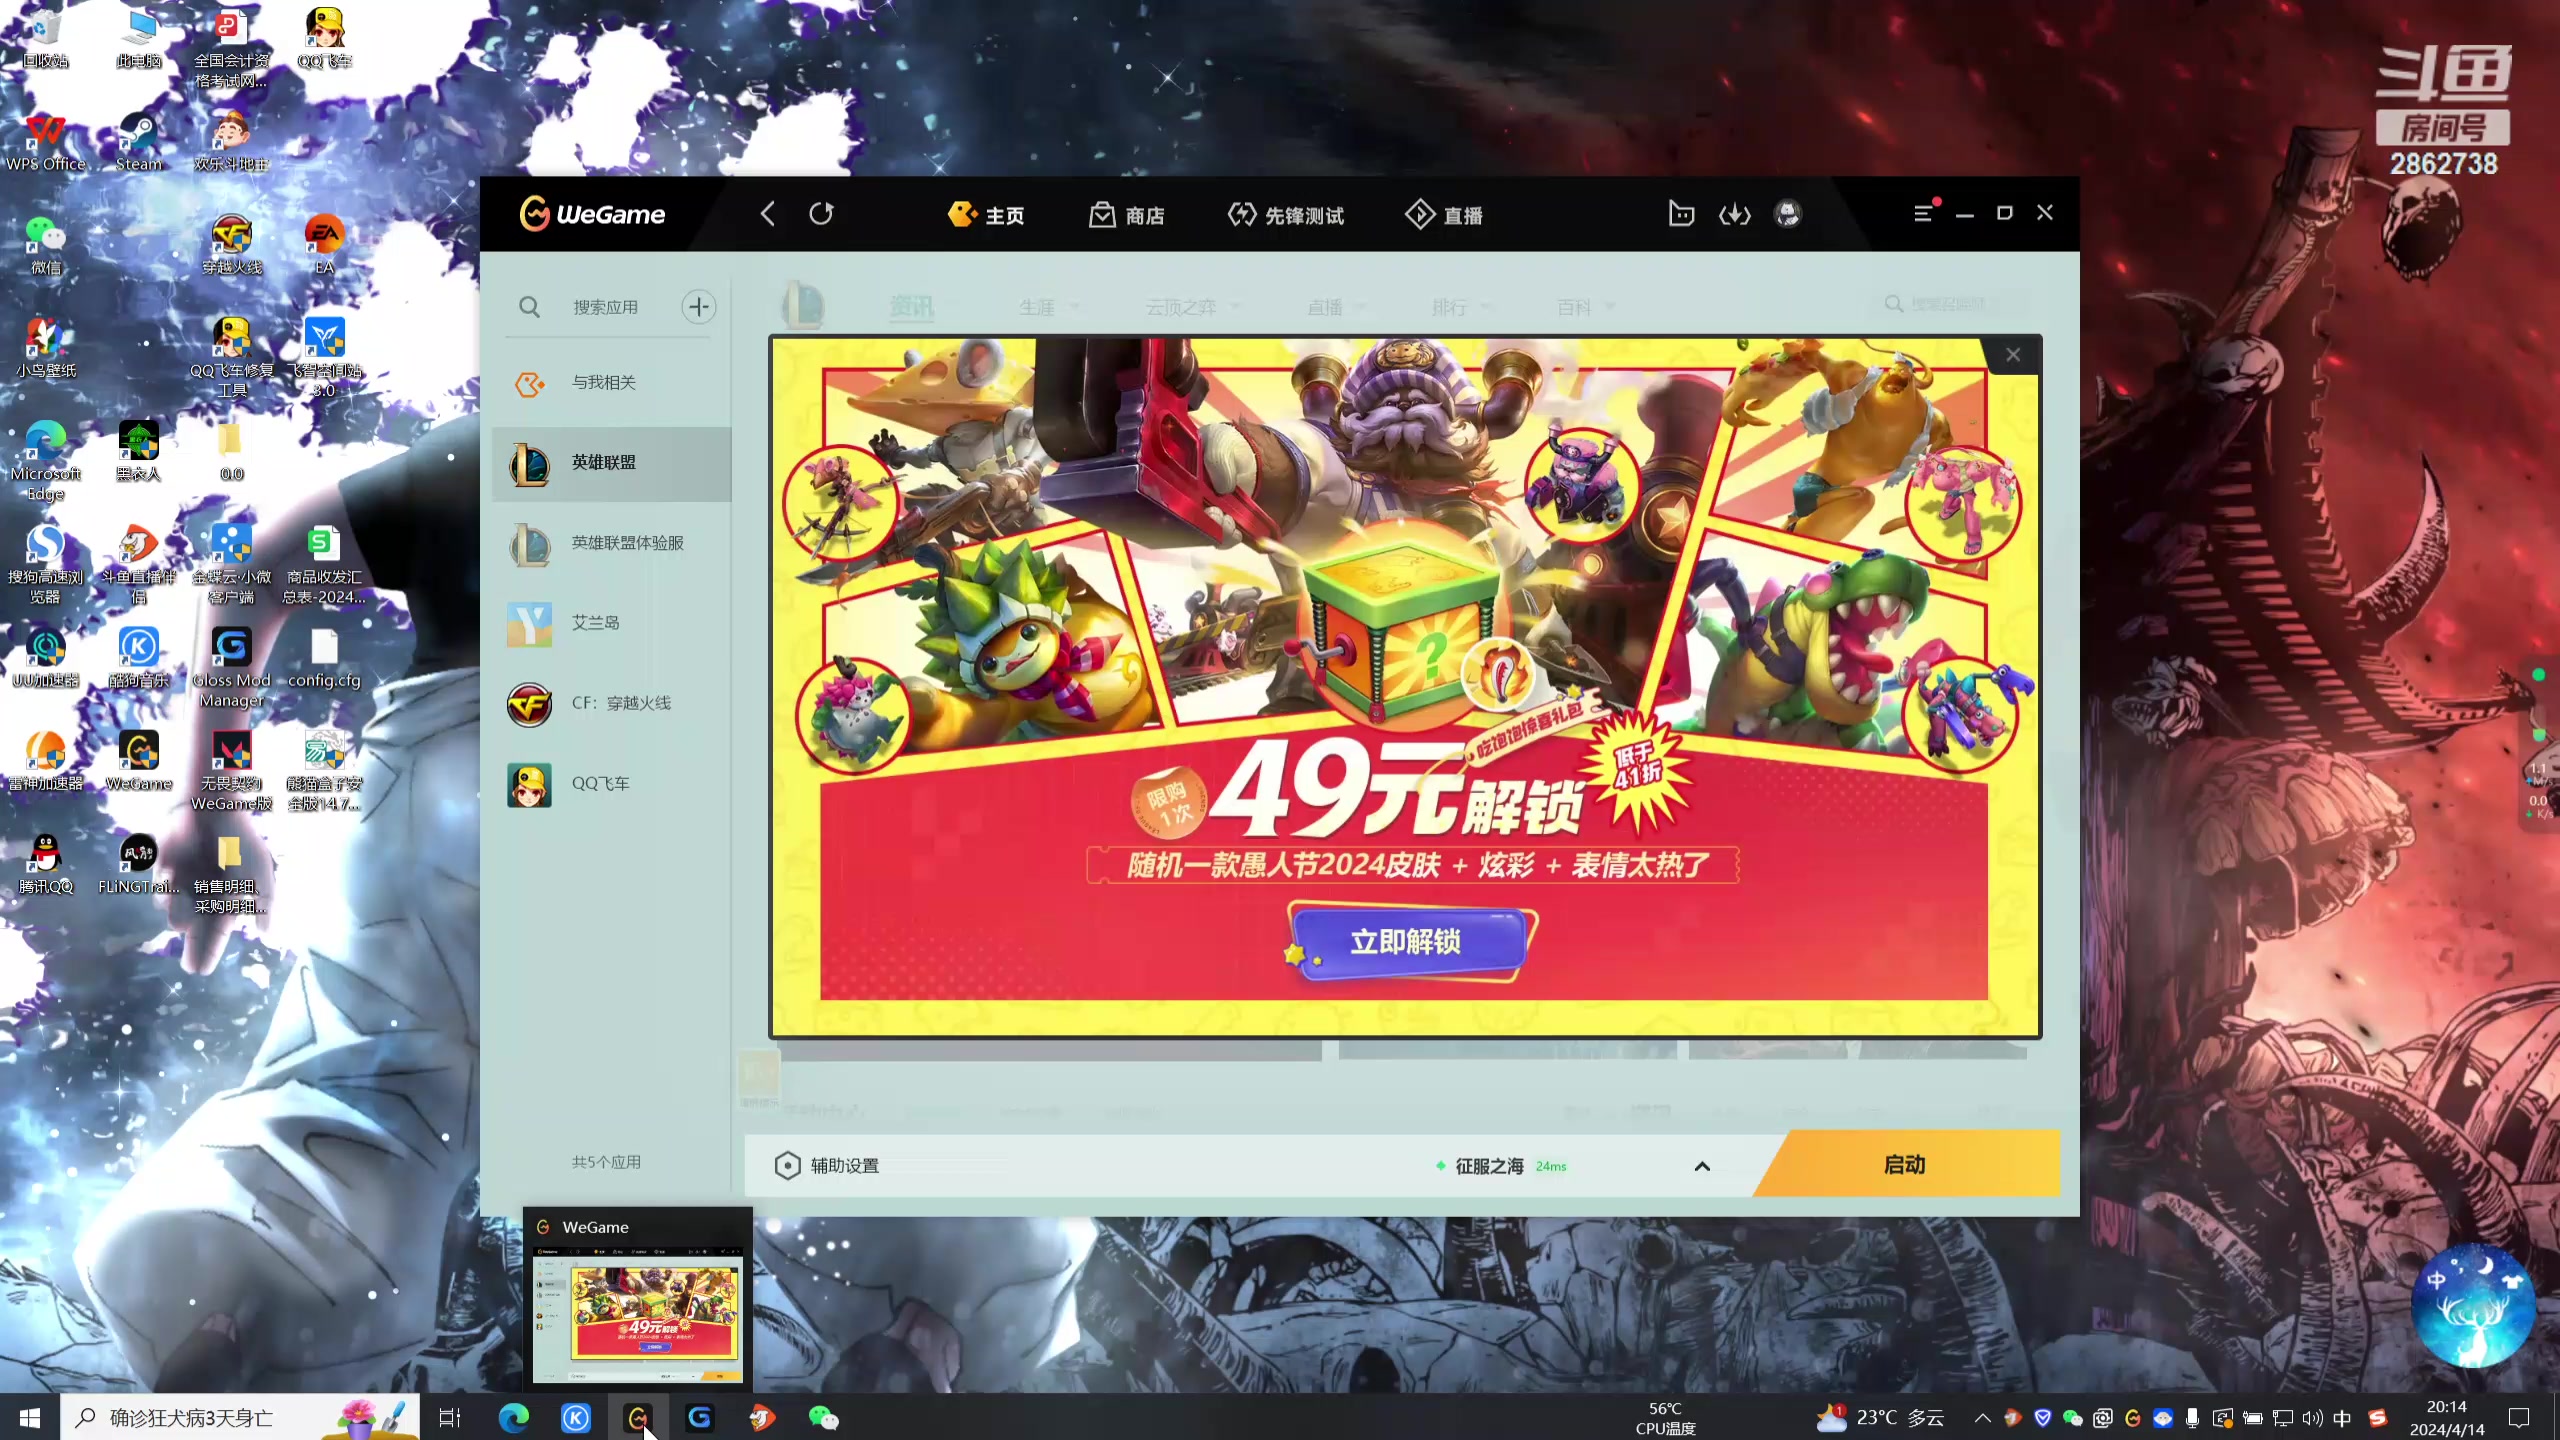The width and height of the screenshot is (2560, 1440).
Task: Open WeChat from taskbar
Action: click(824, 1417)
